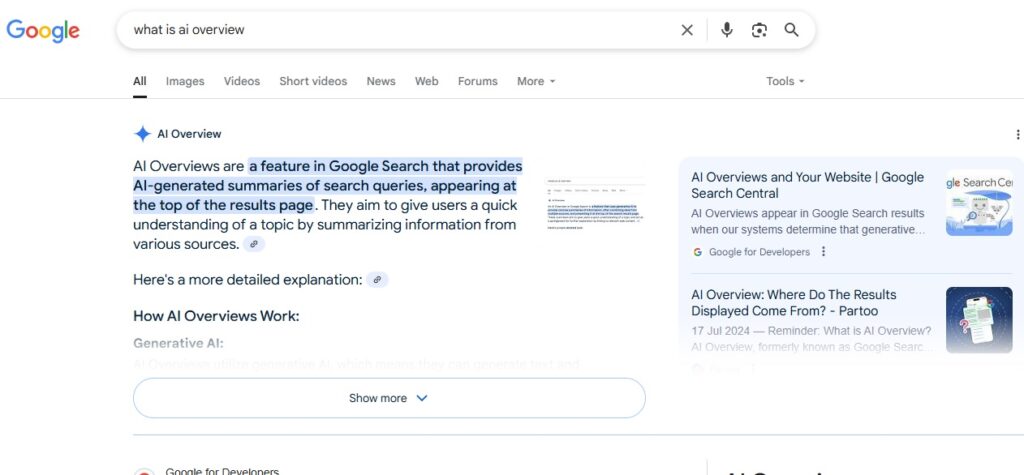Image resolution: width=1024 pixels, height=475 pixels.
Task: Select the News search tab
Action: pos(381,81)
